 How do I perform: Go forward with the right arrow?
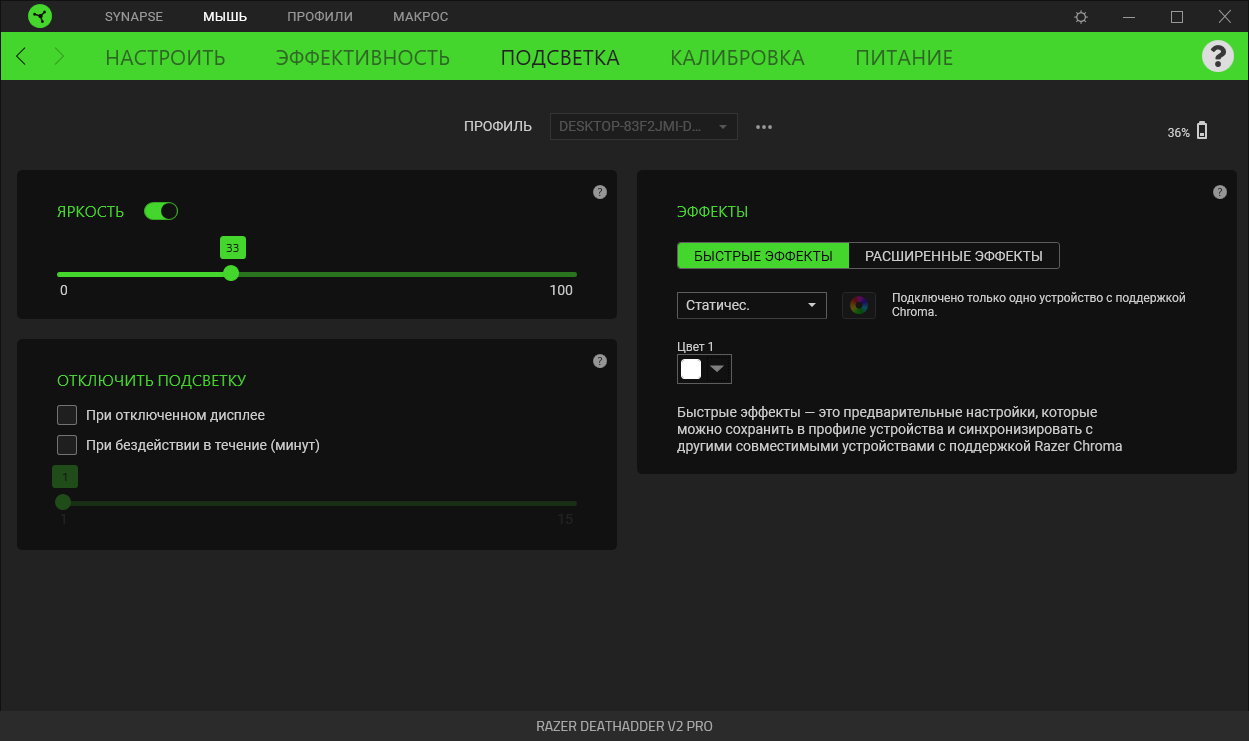[x=59, y=57]
